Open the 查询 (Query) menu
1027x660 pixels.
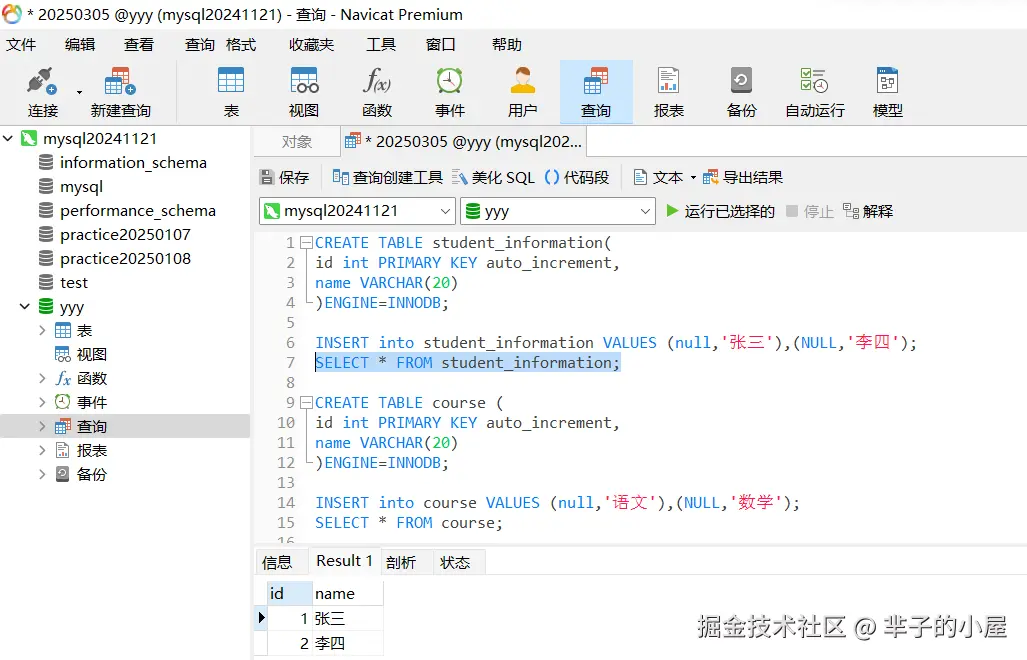click(200, 45)
